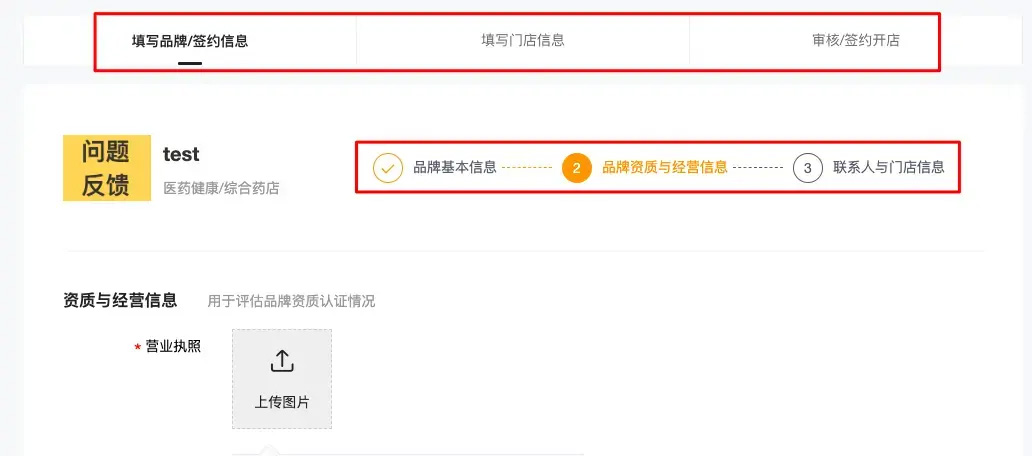Click the red required asterisk beside 营业执照
Viewport: 1032px width, 456px height.
[138, 347]
